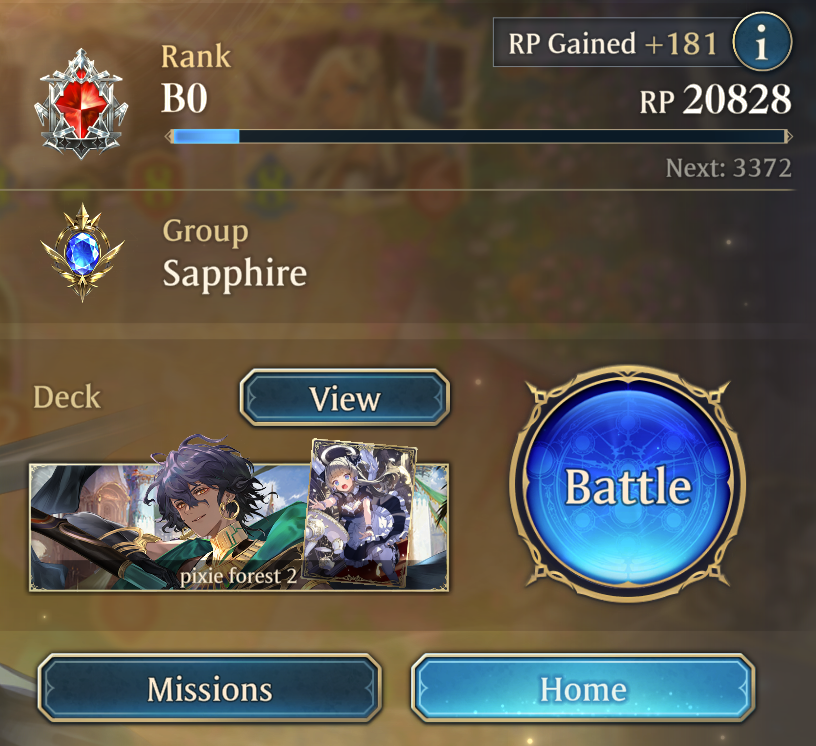This screenshot has width=816, height=746.
Task: Click the Group heading label
Action: 206,231
